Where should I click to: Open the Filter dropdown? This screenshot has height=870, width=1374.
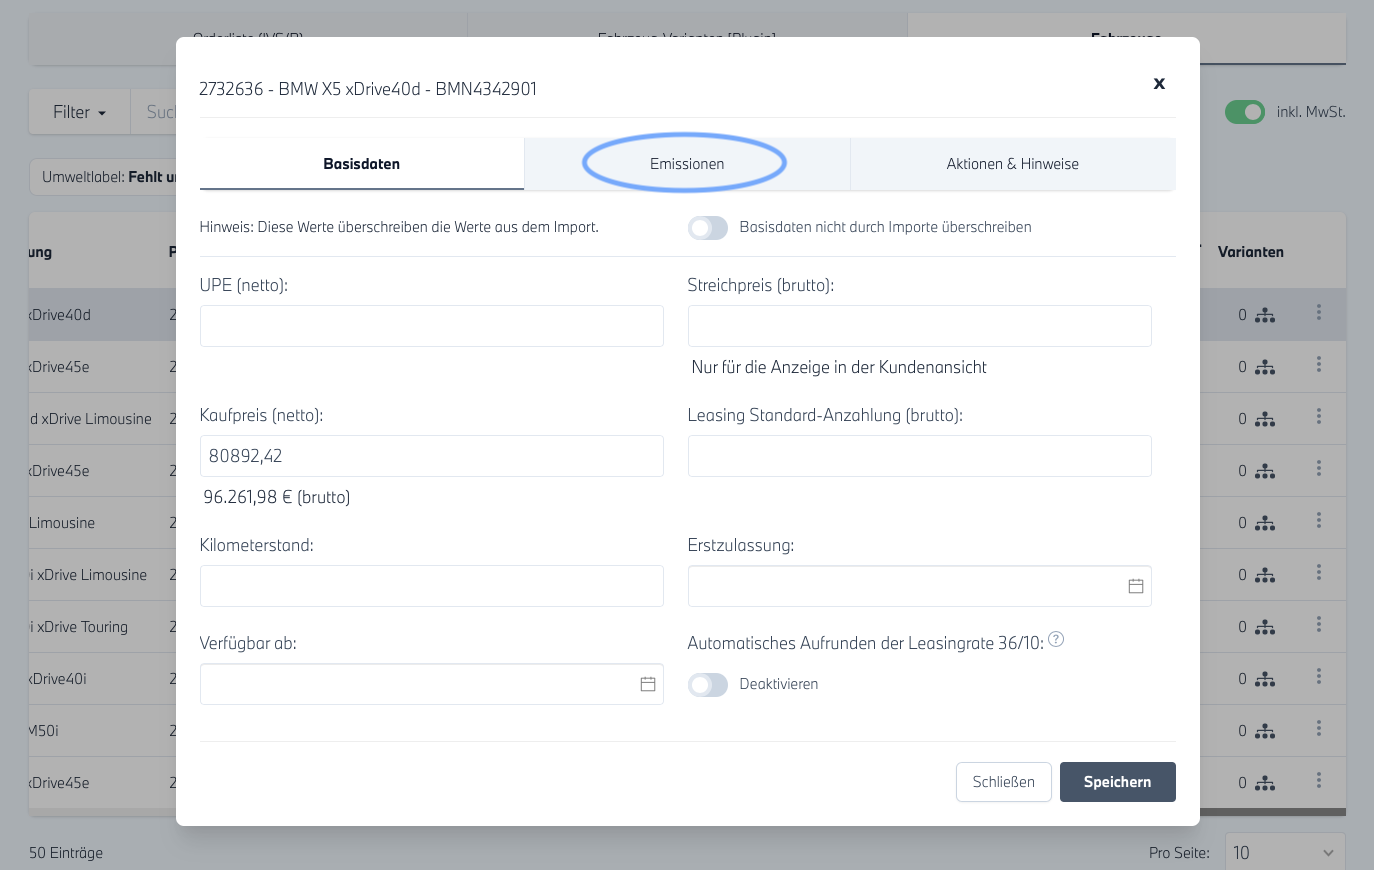click(x=79, y=112)
